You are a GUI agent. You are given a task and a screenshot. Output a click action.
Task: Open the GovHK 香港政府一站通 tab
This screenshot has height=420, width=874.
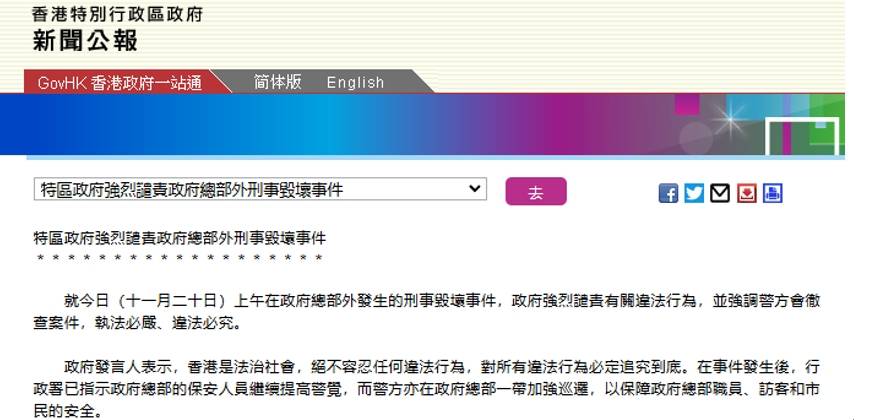119,83
